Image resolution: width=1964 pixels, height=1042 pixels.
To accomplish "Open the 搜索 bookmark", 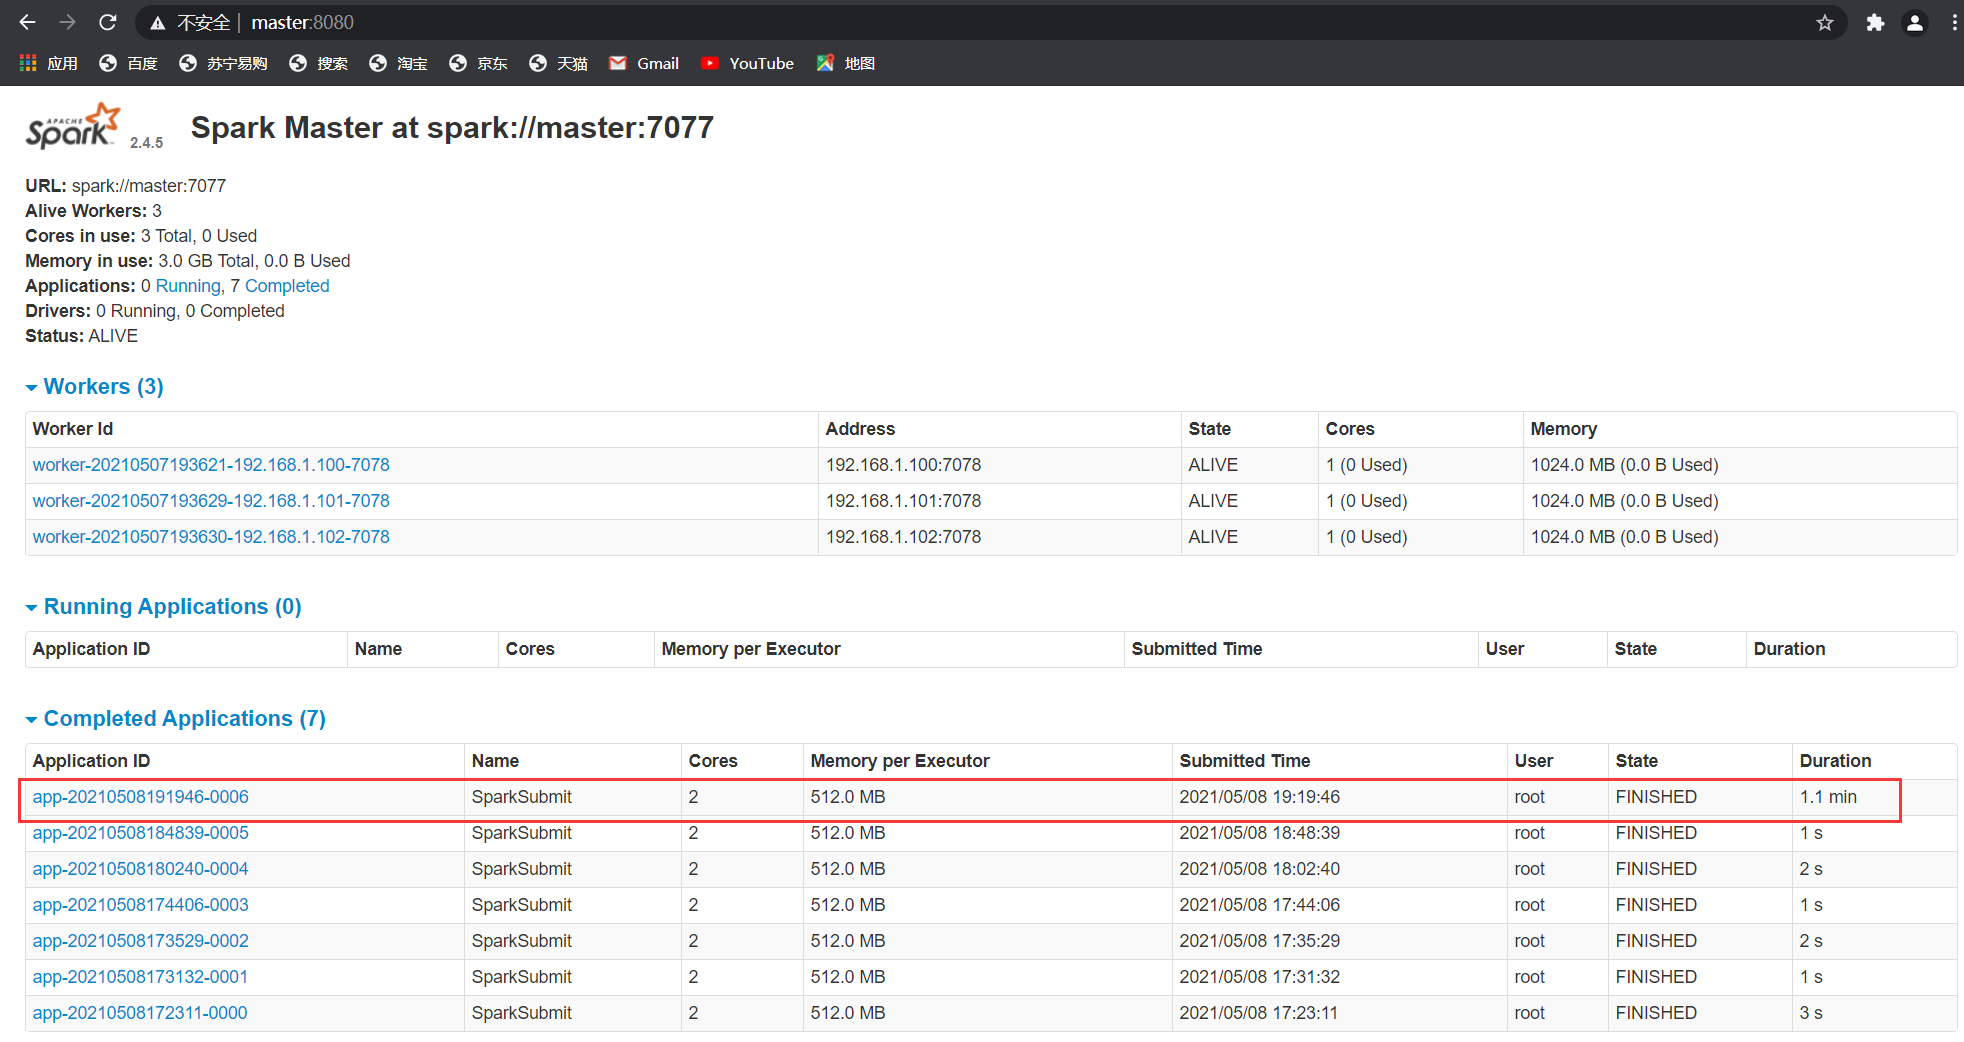I will (318, 63).
